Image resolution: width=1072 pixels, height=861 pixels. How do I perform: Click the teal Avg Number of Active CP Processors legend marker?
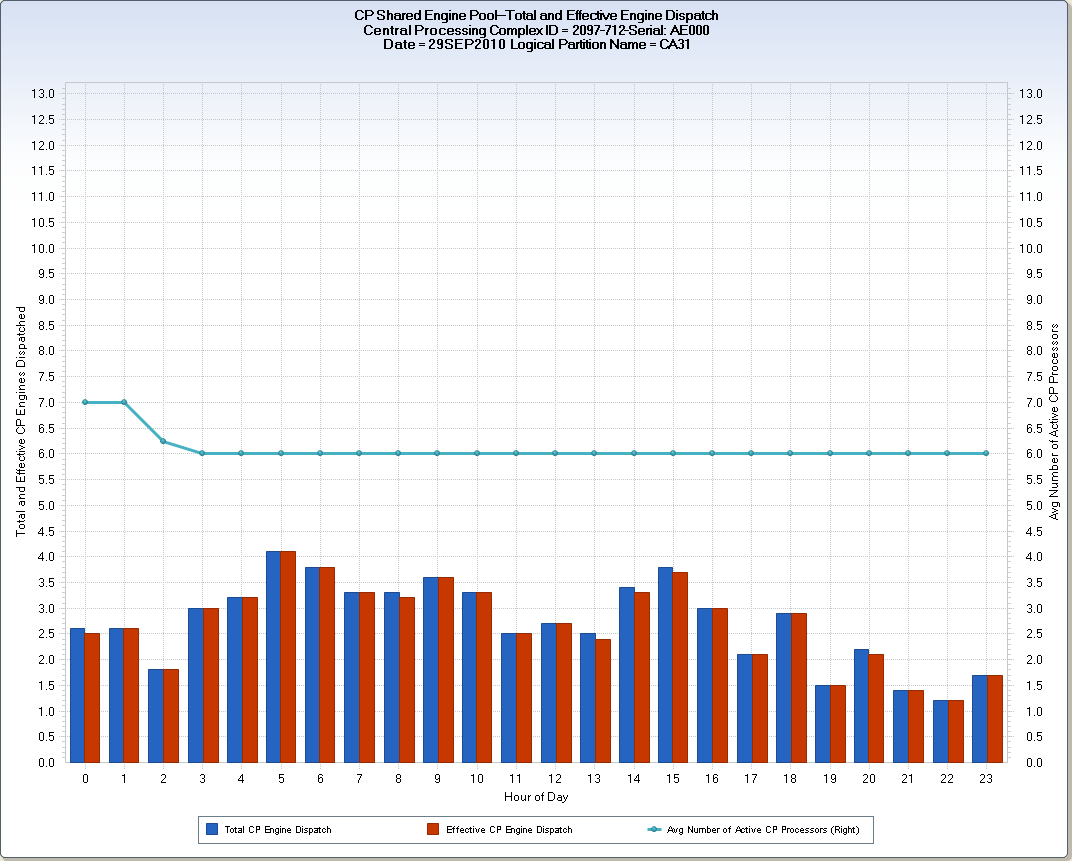pos(654,830)
